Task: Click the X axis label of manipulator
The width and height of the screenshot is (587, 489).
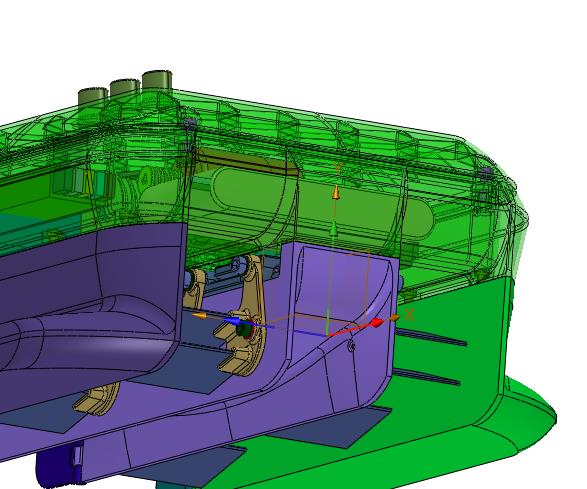Action: coord(410,314)
